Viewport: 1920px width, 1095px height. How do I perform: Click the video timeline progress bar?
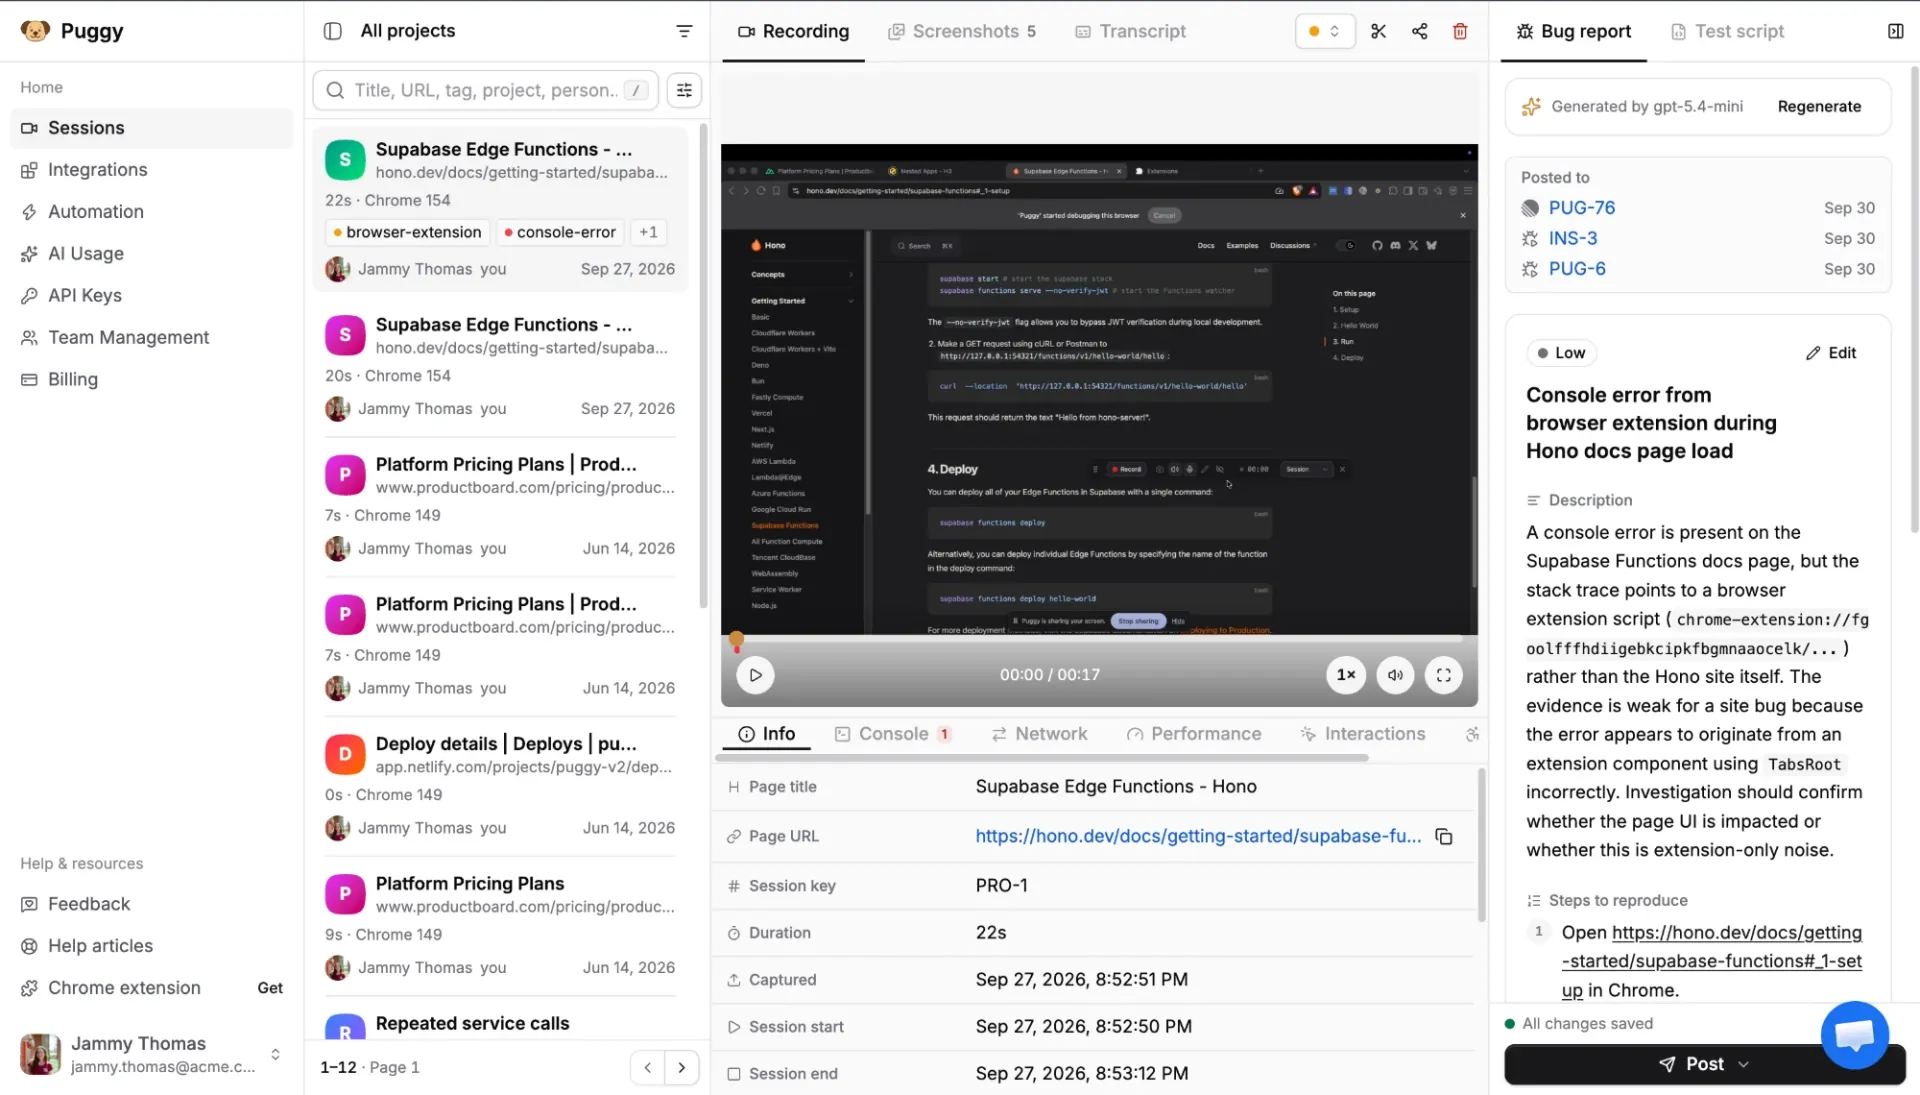[1099, 638]
